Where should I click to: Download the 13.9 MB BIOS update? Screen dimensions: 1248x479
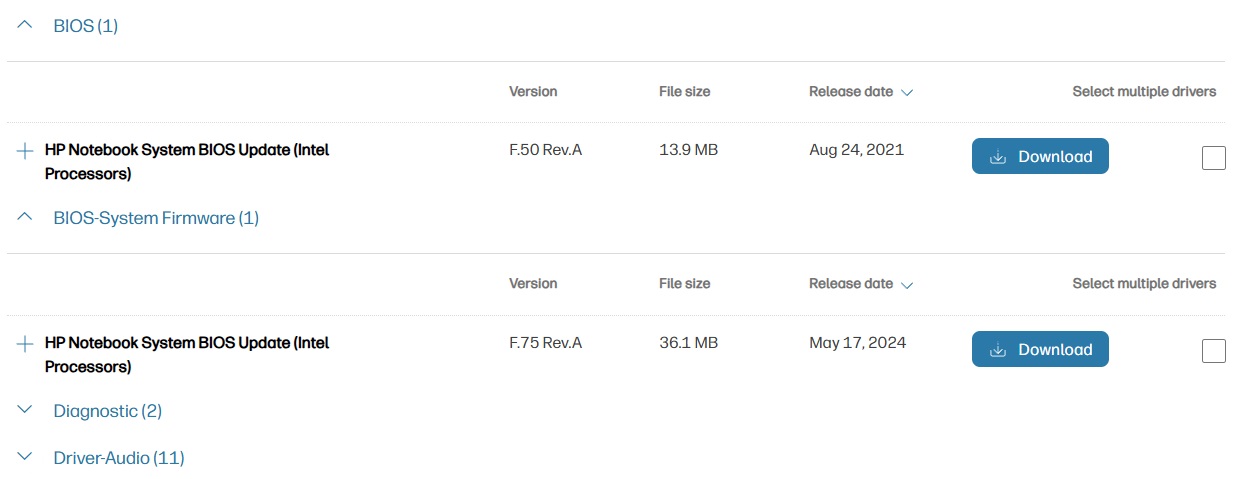click(1040, 157)
